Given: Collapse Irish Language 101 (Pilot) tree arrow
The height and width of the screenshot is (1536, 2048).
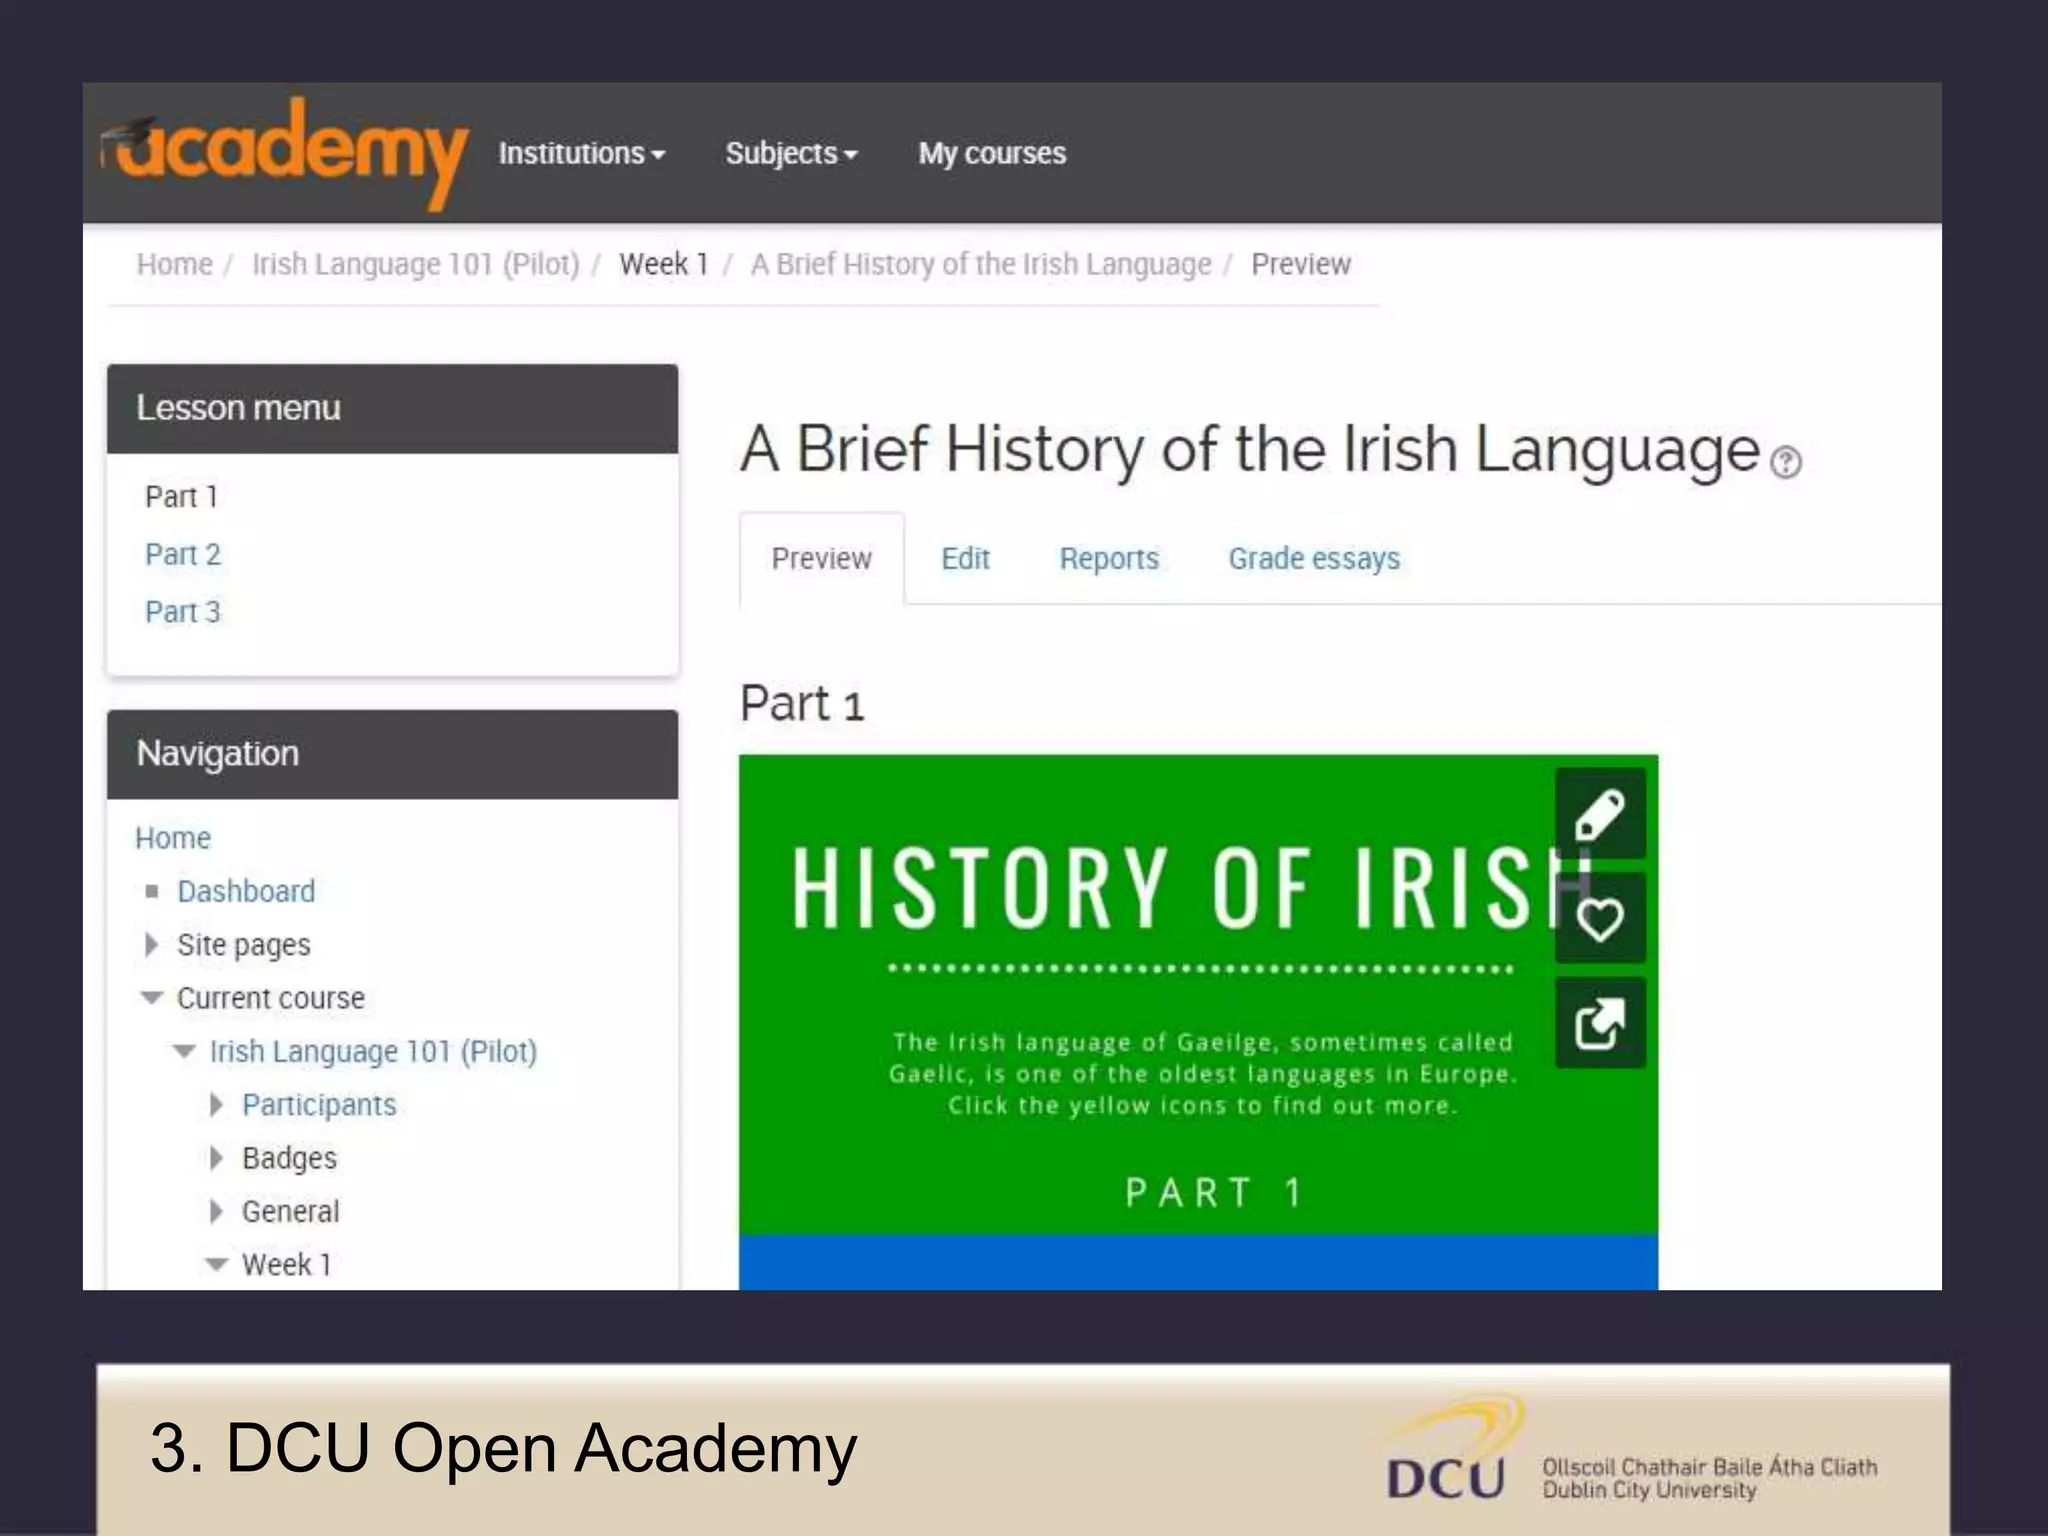Looking at the screenshot, I should pyautogui.click(x=184, y=1051).
